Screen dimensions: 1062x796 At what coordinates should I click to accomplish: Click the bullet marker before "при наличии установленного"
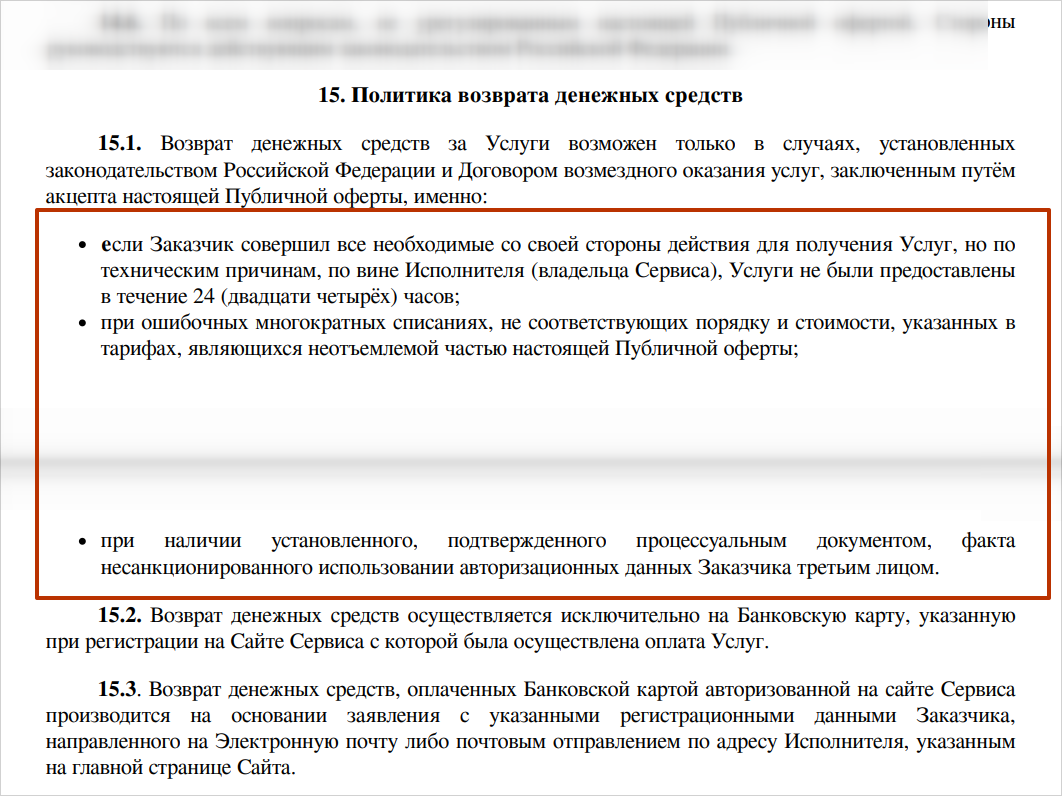coord(84,543)
